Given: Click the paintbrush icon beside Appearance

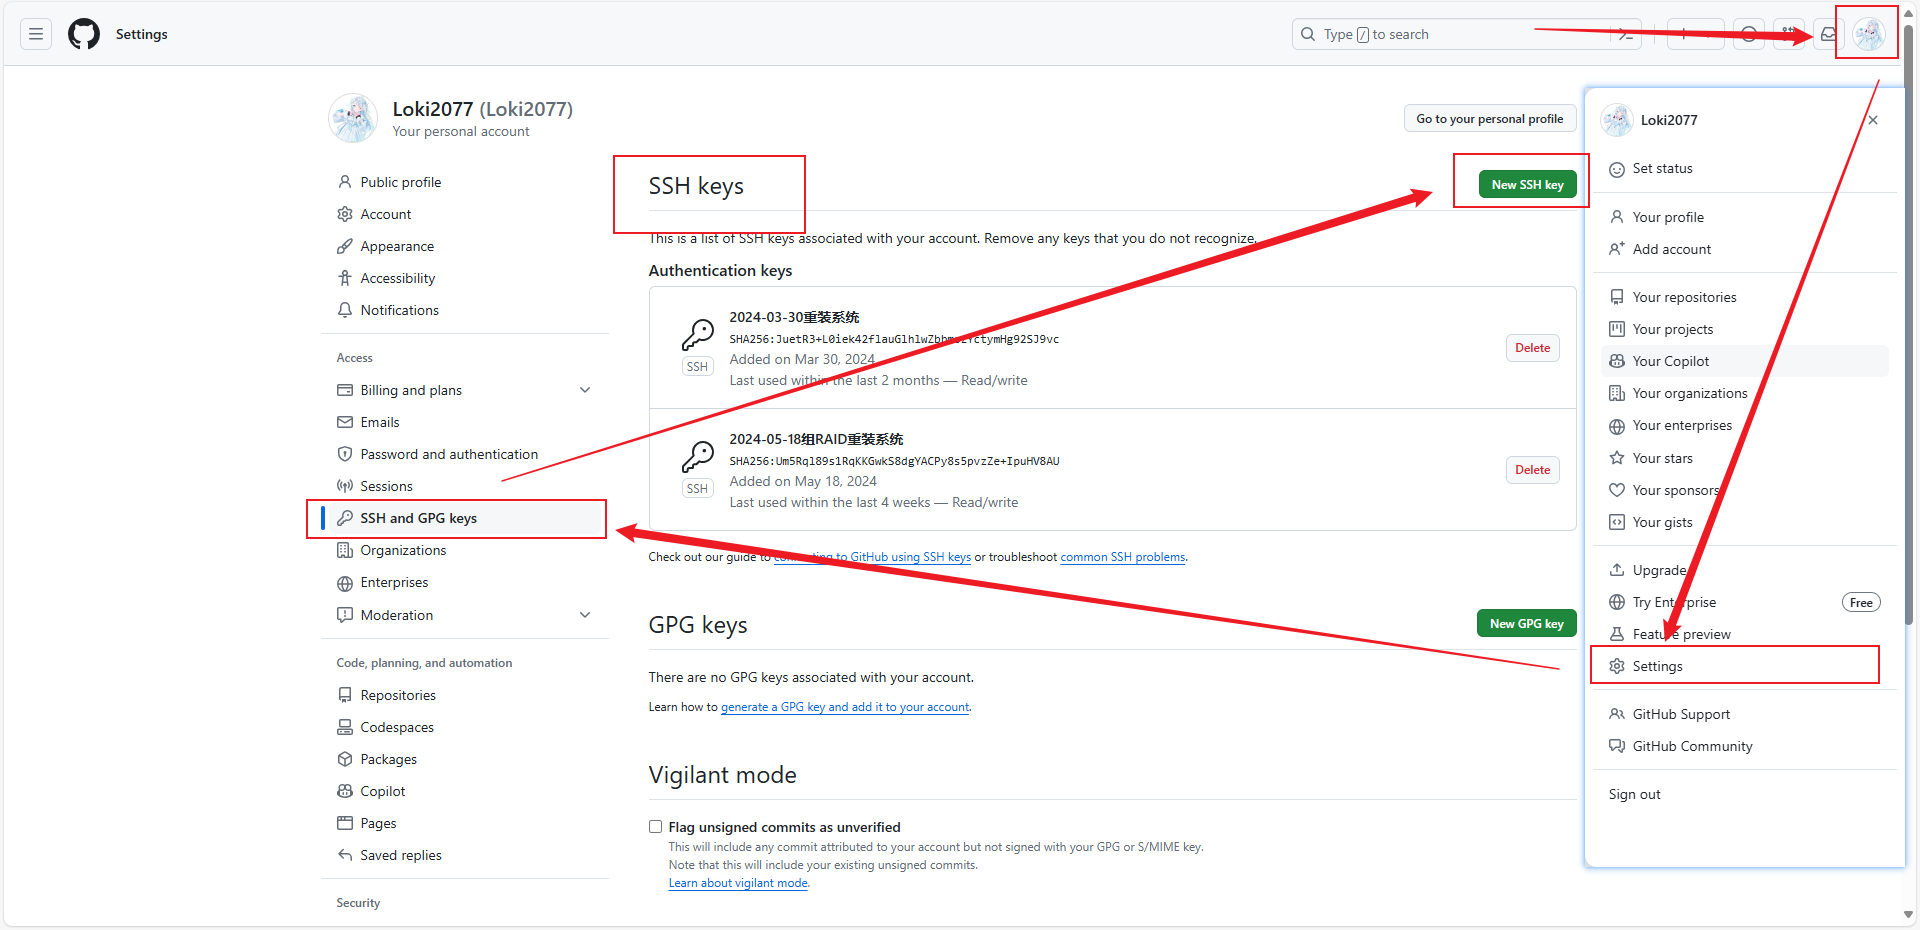Looking at the screenshot, I should point(345,246).
